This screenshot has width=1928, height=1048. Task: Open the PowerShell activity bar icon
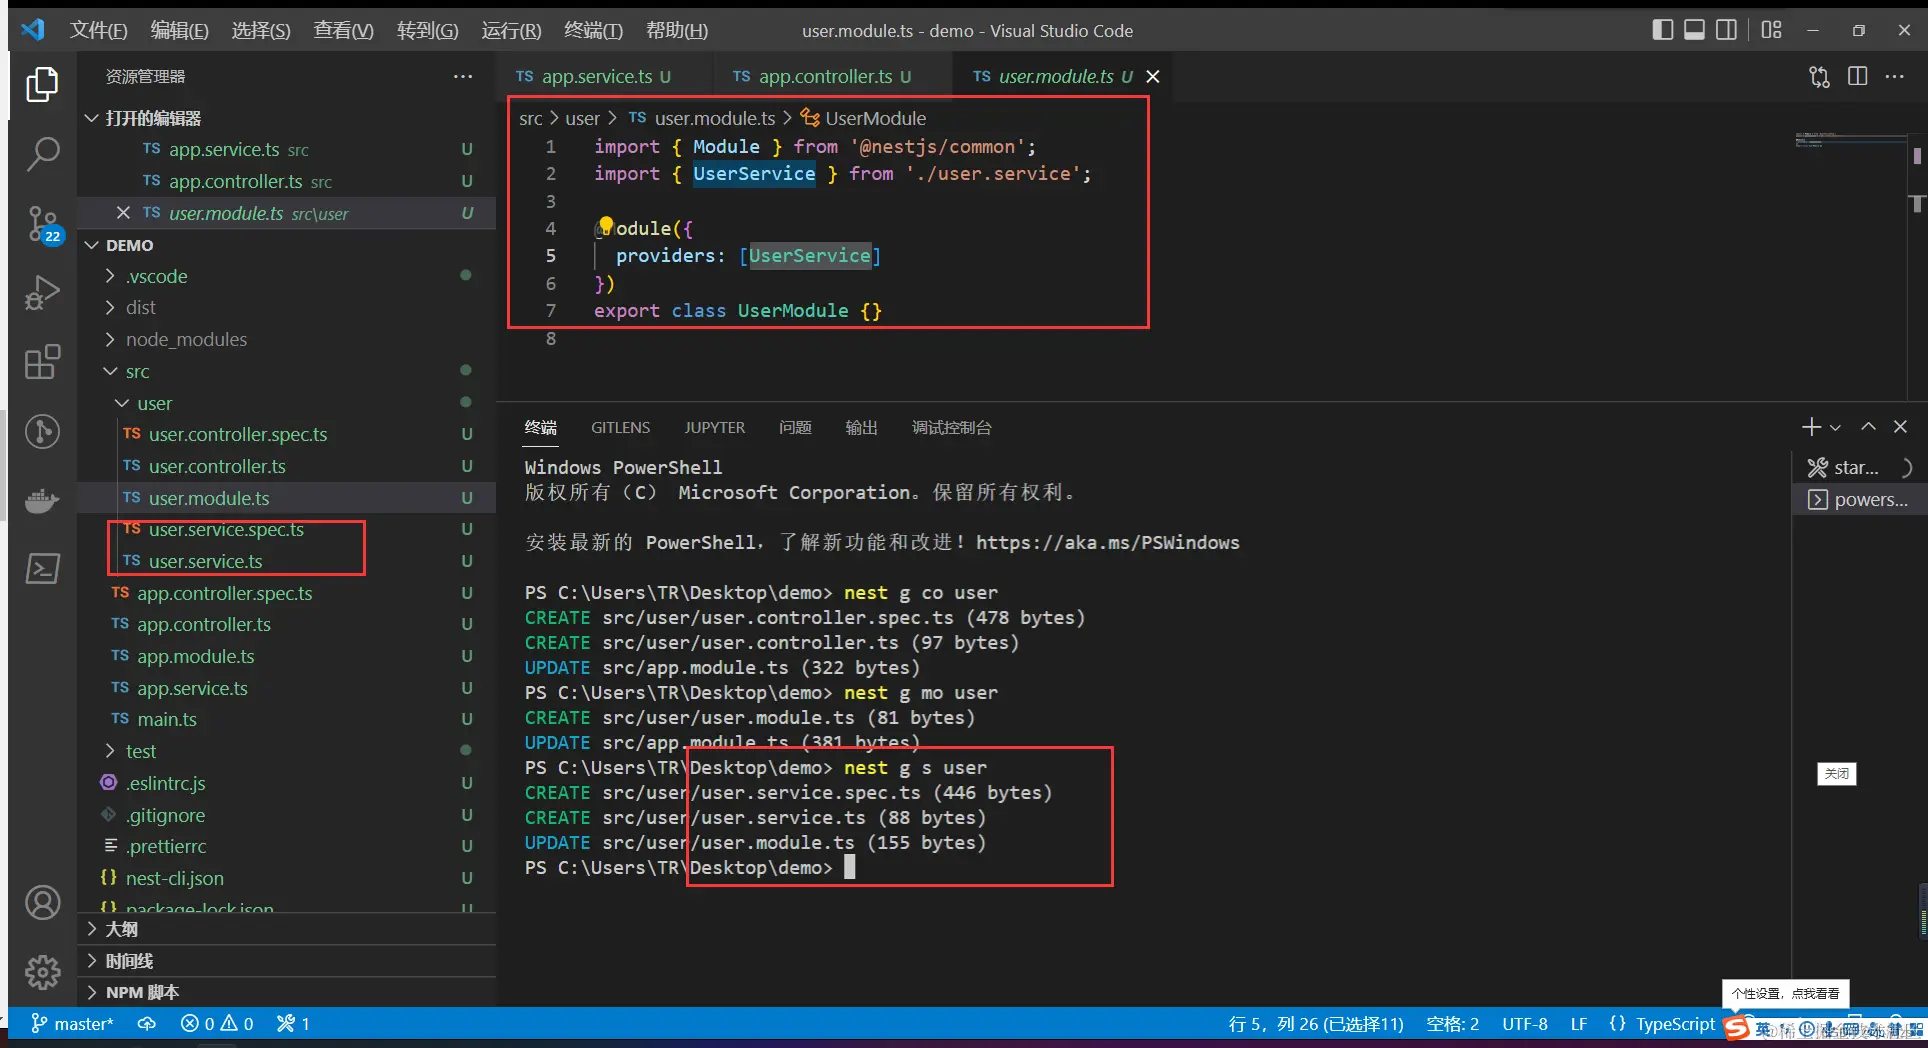[x=42, y=569]
